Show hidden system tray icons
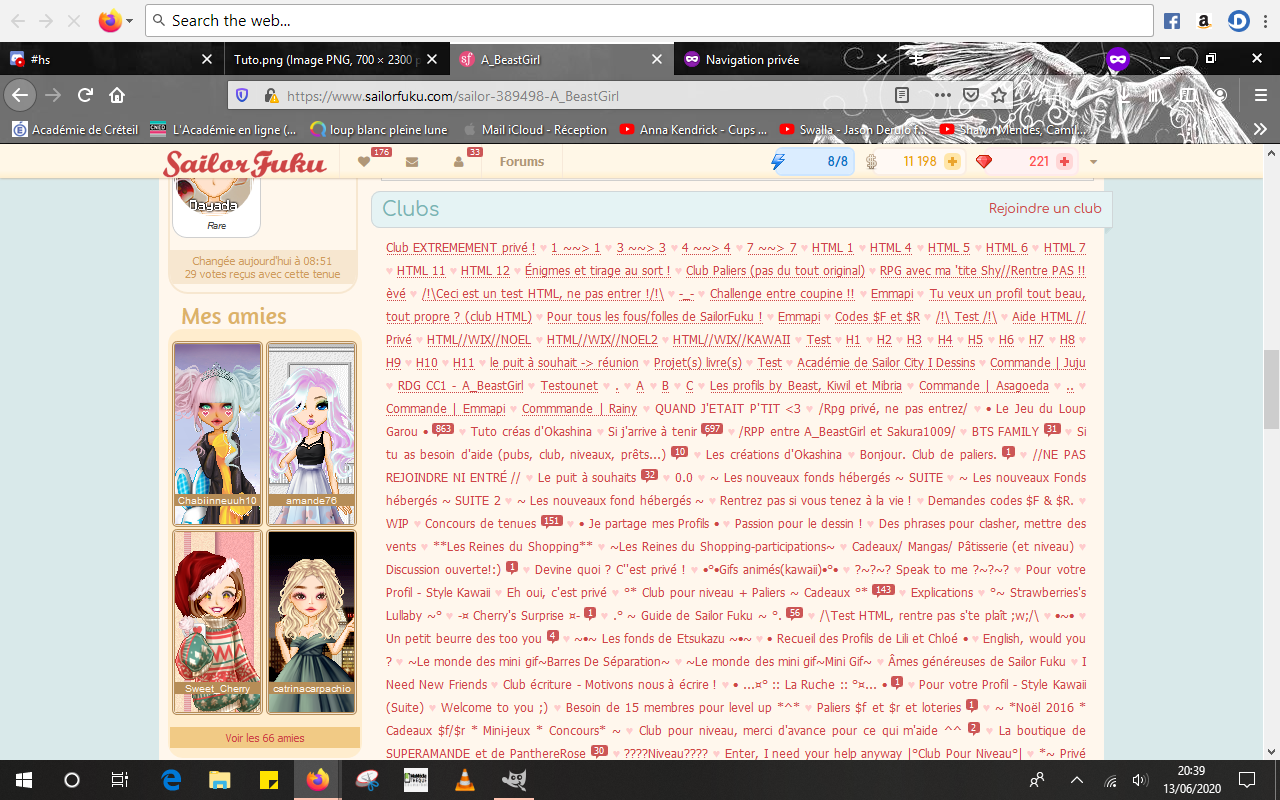Screen dimensions: 1280x800 coord(1077,779)
